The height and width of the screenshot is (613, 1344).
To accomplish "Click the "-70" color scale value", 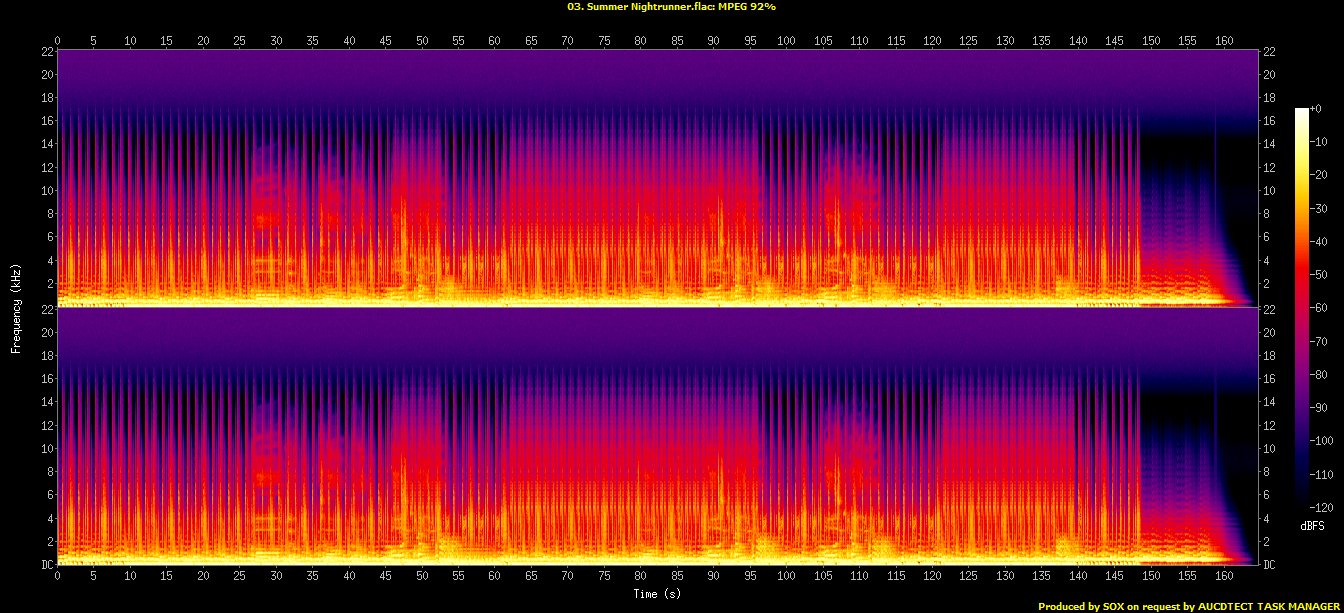I will pyautogui.click(x=1317, y=342).
